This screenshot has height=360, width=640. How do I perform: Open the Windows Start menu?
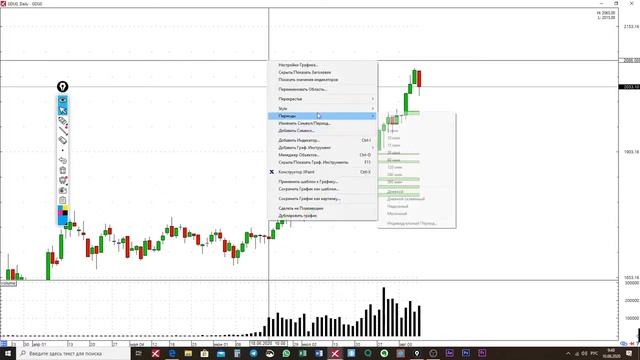8,353
